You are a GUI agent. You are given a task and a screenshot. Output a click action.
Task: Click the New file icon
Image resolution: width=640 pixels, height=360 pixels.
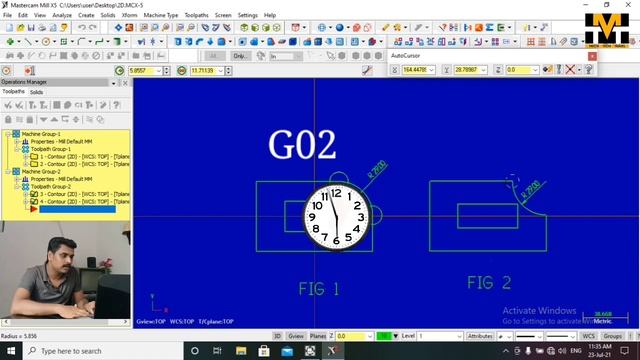pyautogui.click(x=9, y=28)
